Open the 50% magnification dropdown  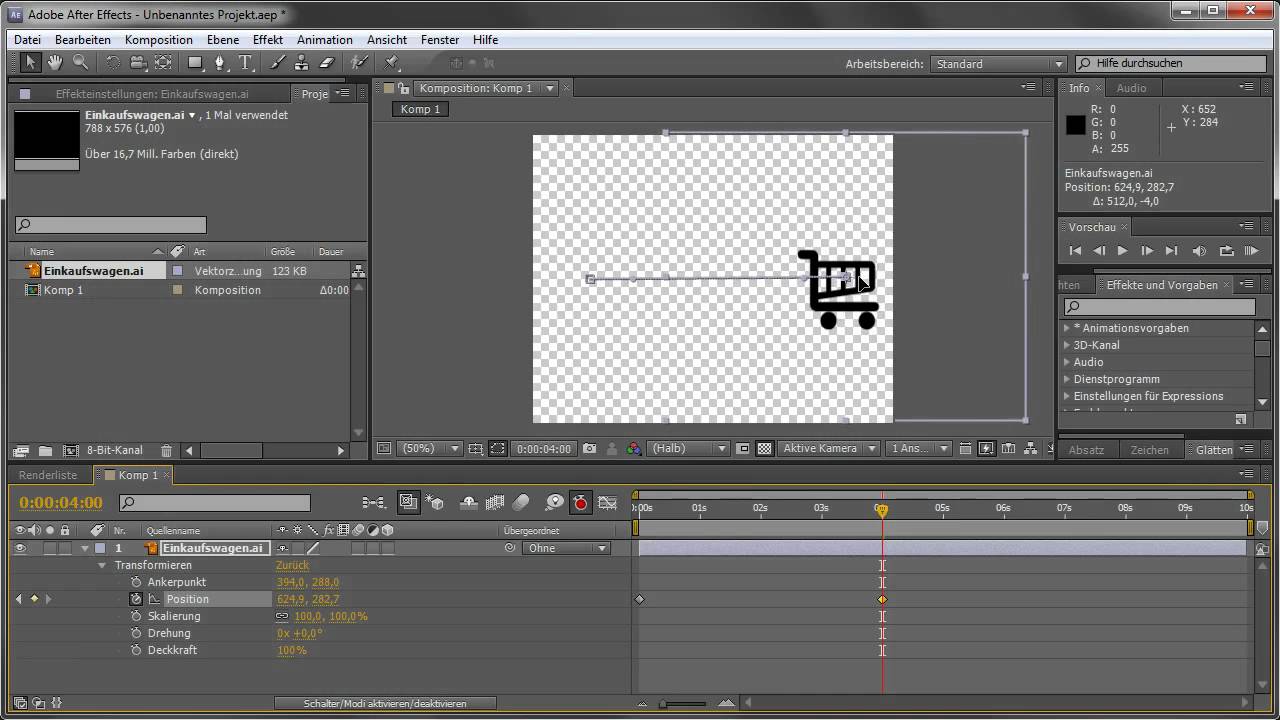tap(431, 449)
